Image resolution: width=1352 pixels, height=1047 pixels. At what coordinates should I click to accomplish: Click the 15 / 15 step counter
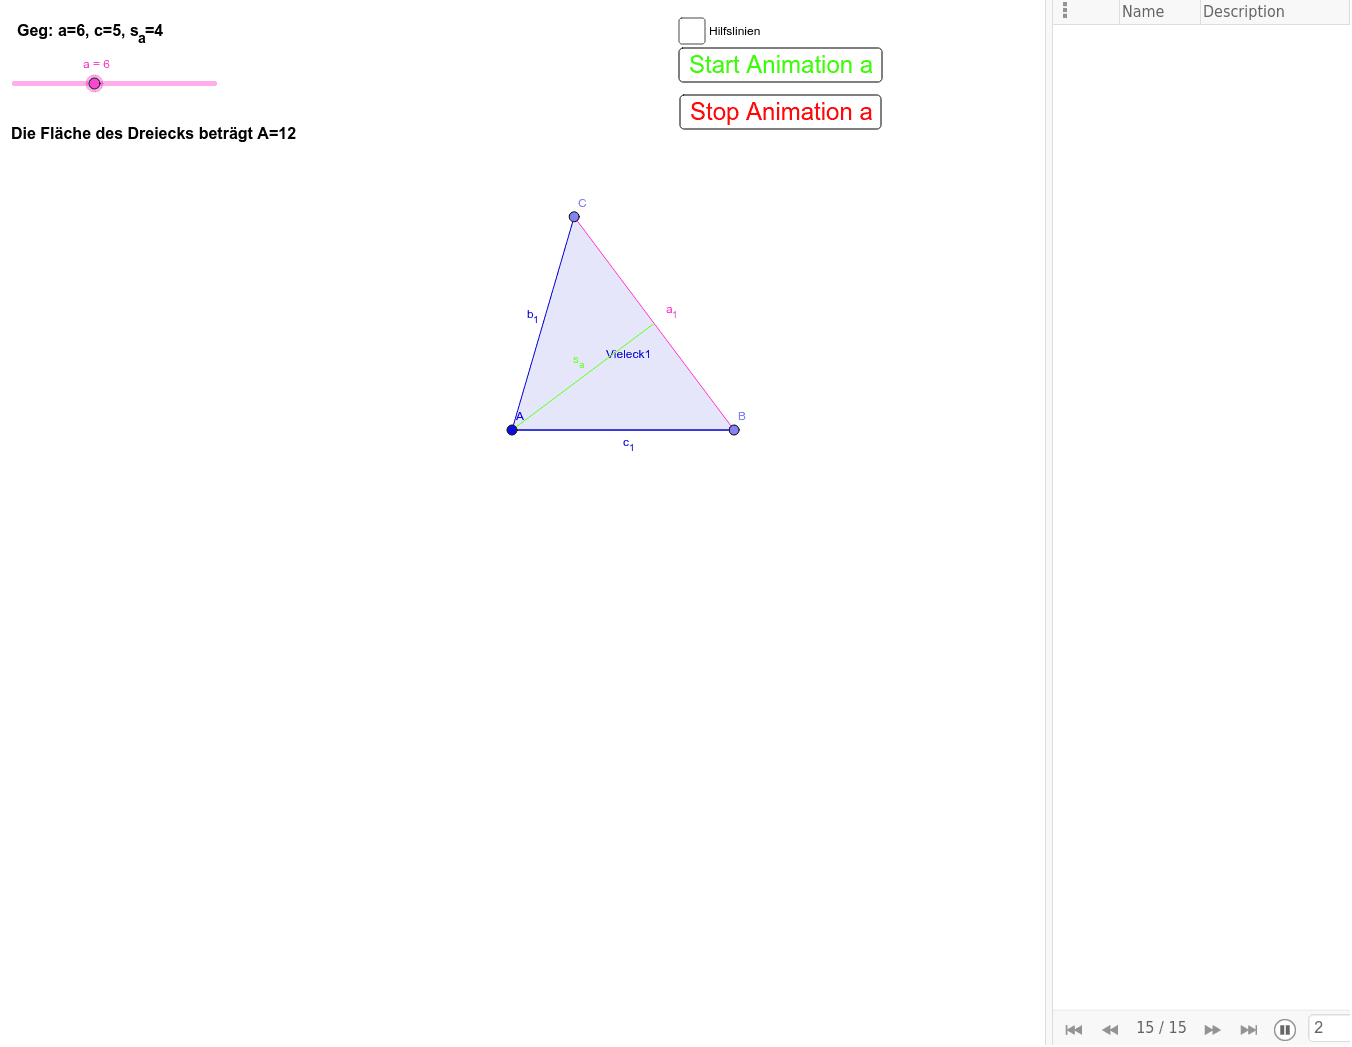pyautogui.click(x=1161, y=1028)
